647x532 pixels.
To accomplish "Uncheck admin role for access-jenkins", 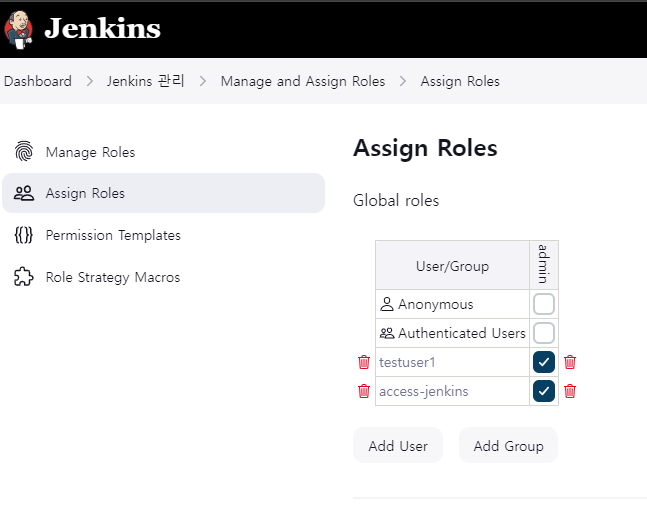I will click(x=544, y=391).
